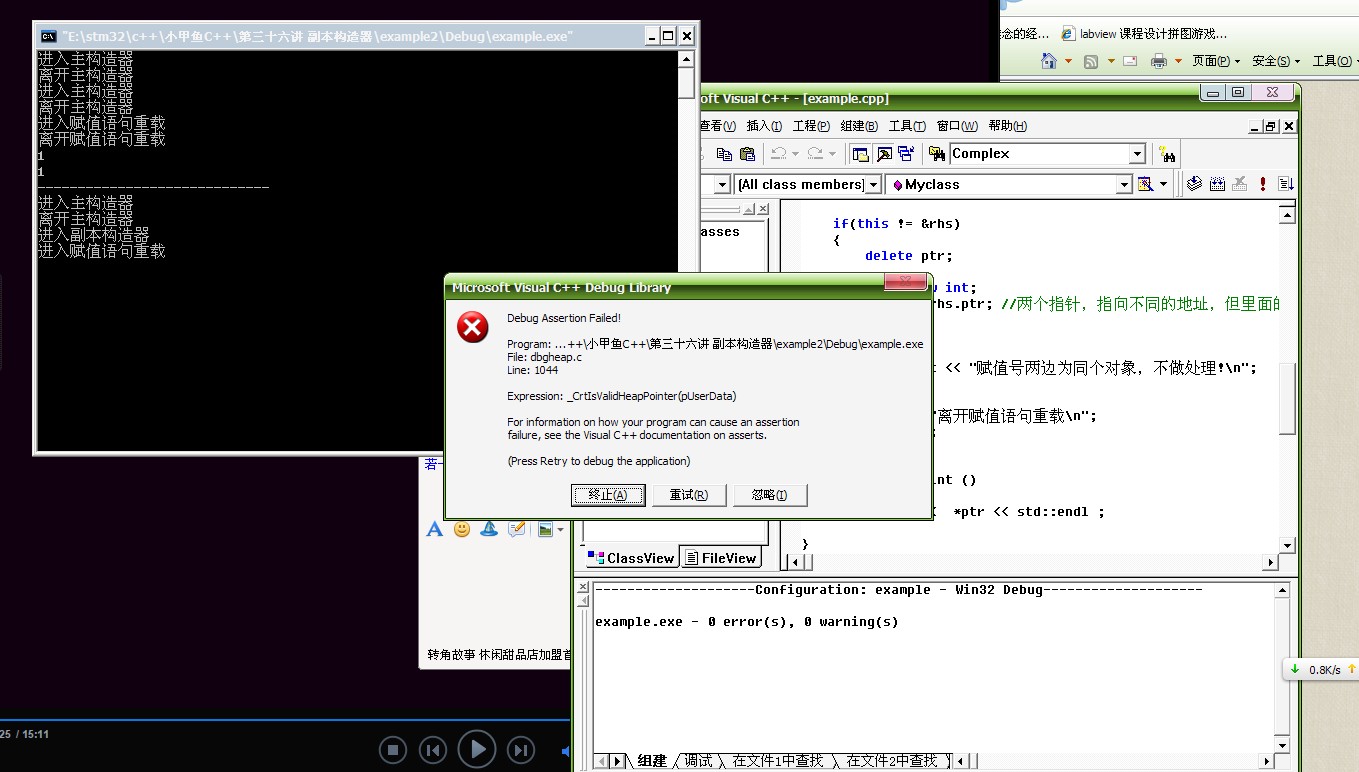Select the labview 课程设计拼图游戏 browser tab
This screenshot has width=1359, height=772.
coord(1144,33)
